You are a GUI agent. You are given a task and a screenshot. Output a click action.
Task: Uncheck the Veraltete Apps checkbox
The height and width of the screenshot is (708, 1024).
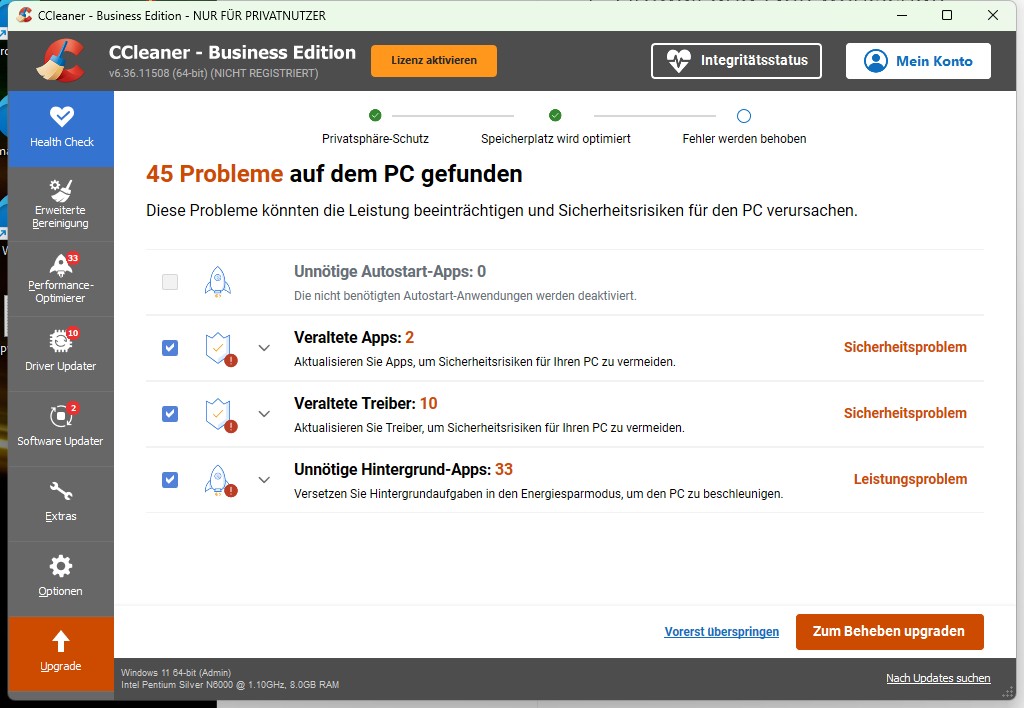point(170,348)
